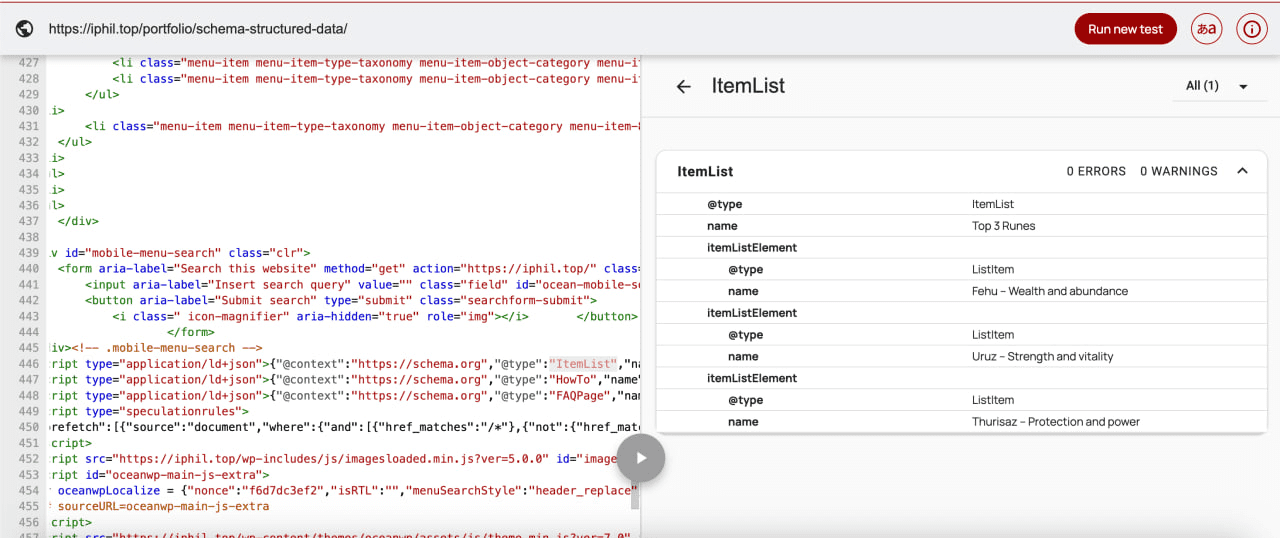The width and height of the screenshot is (1280, 538).
Task: Select the 0 ERRORS label
Action: point(1096,171)
